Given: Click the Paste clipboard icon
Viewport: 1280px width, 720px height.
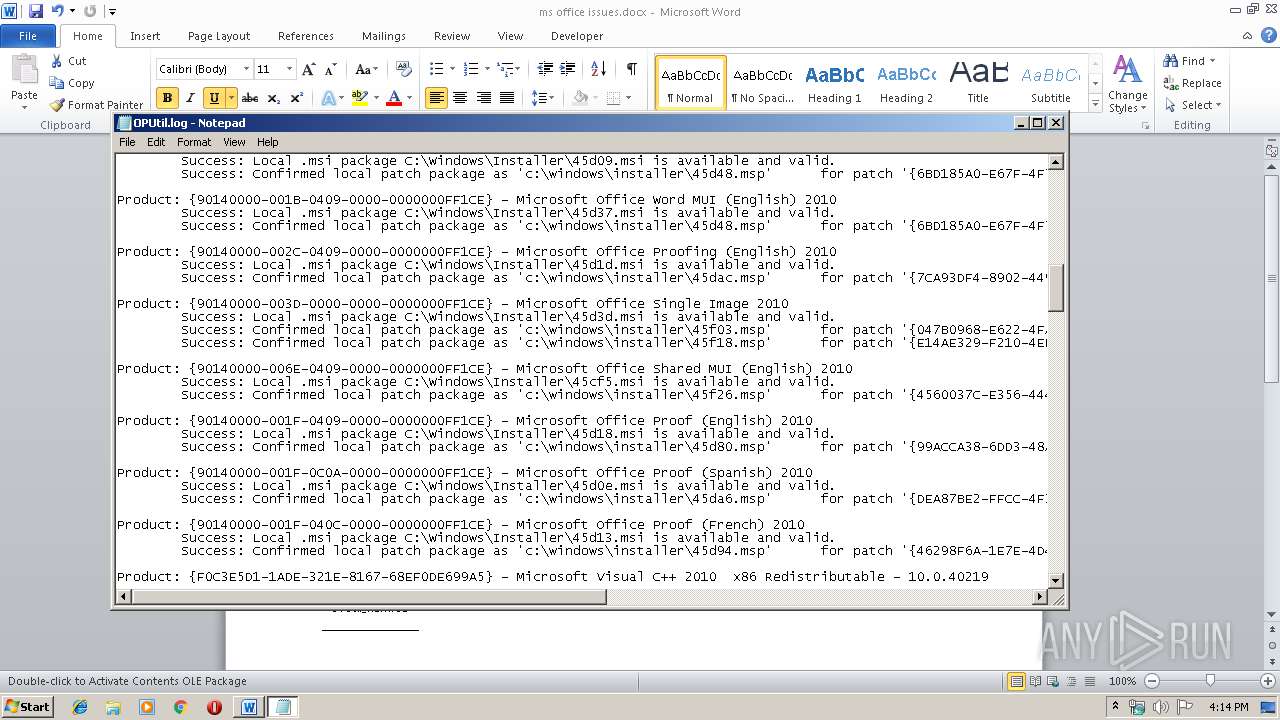Looking at the screenshot, I should (x=24, y=70).
